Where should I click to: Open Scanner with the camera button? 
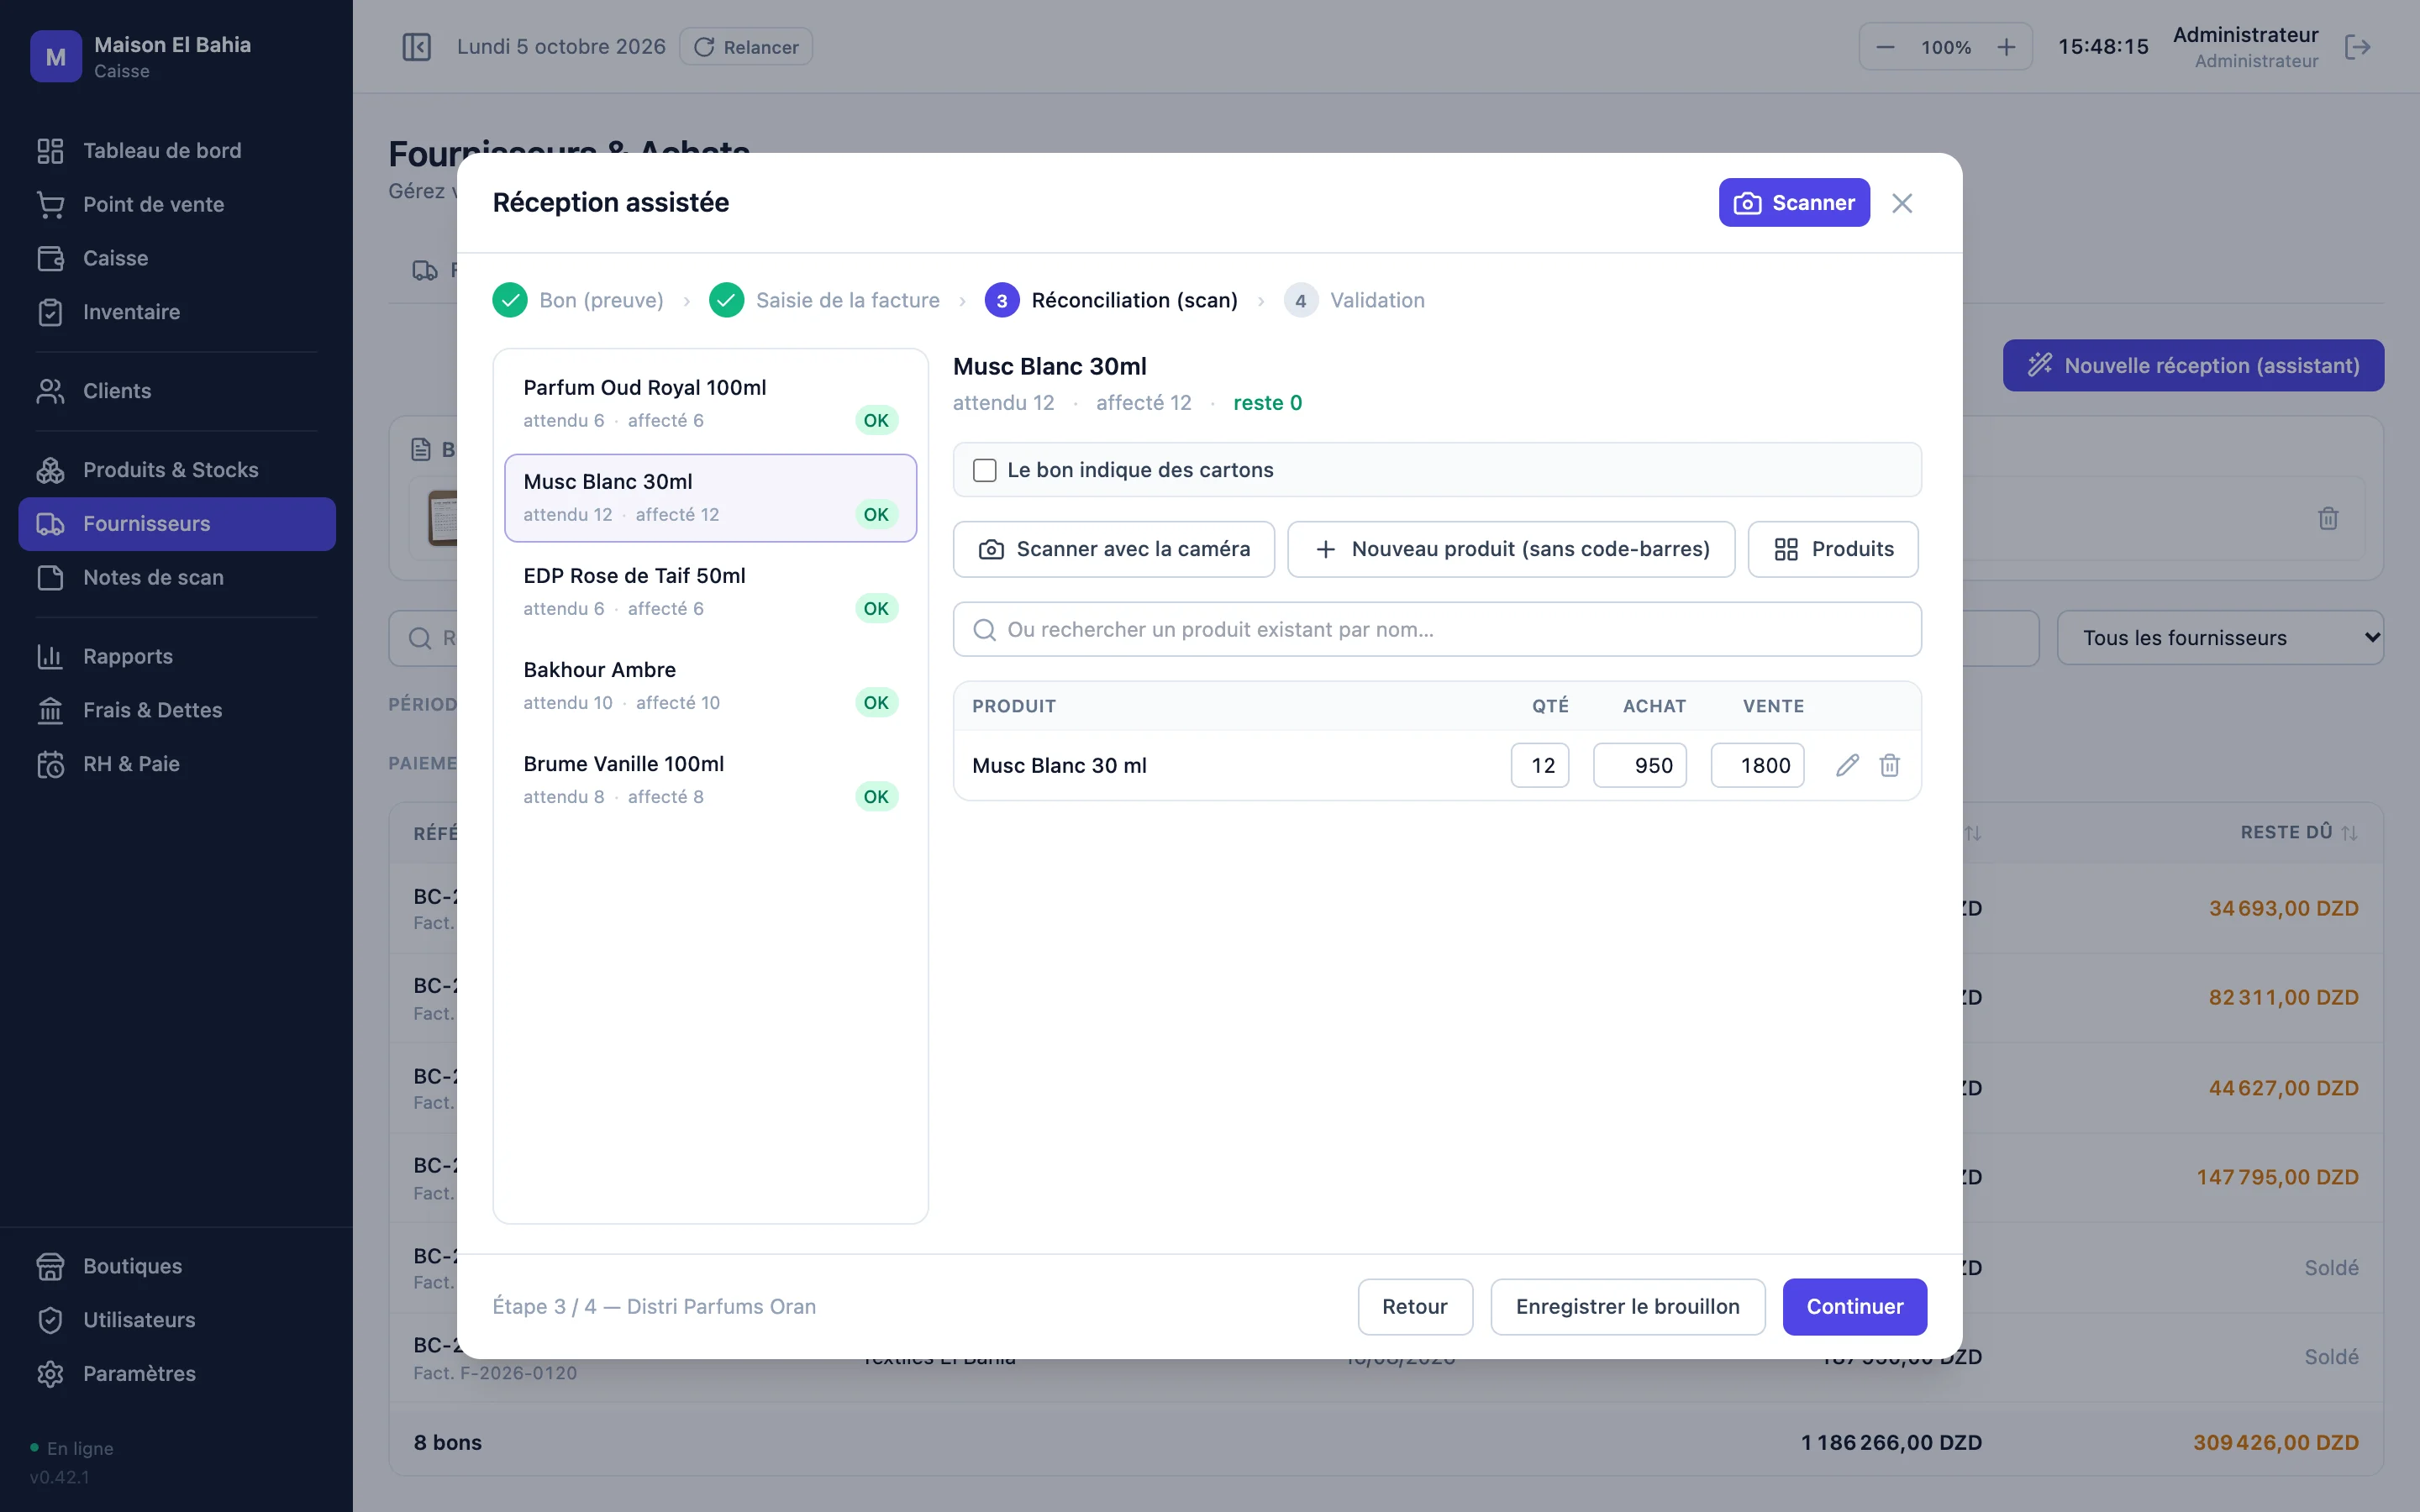point(1794,203)
